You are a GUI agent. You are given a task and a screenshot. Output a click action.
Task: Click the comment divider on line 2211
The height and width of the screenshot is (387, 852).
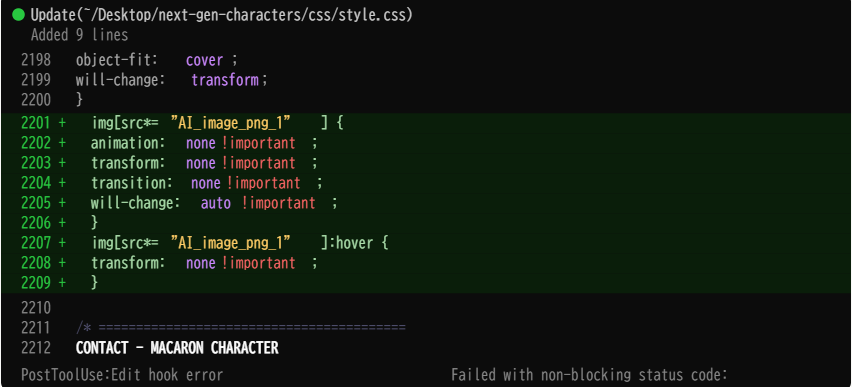click(x=241, y=328)
